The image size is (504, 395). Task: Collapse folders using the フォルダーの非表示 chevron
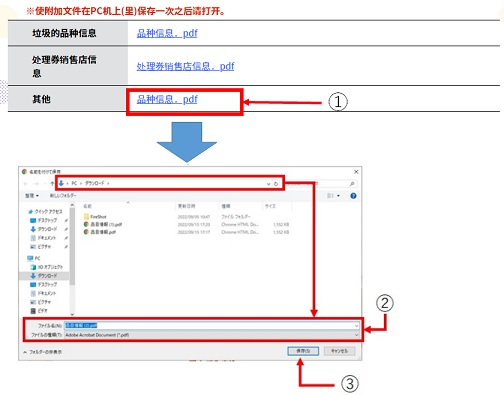[x=25, y=352]
